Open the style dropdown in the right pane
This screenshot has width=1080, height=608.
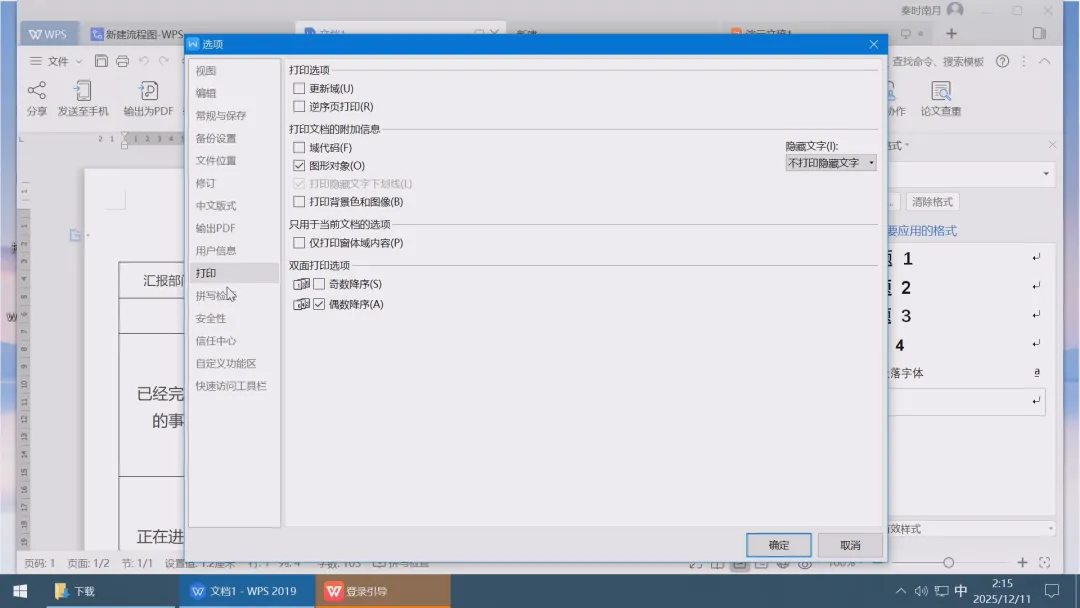(1046, 174)
